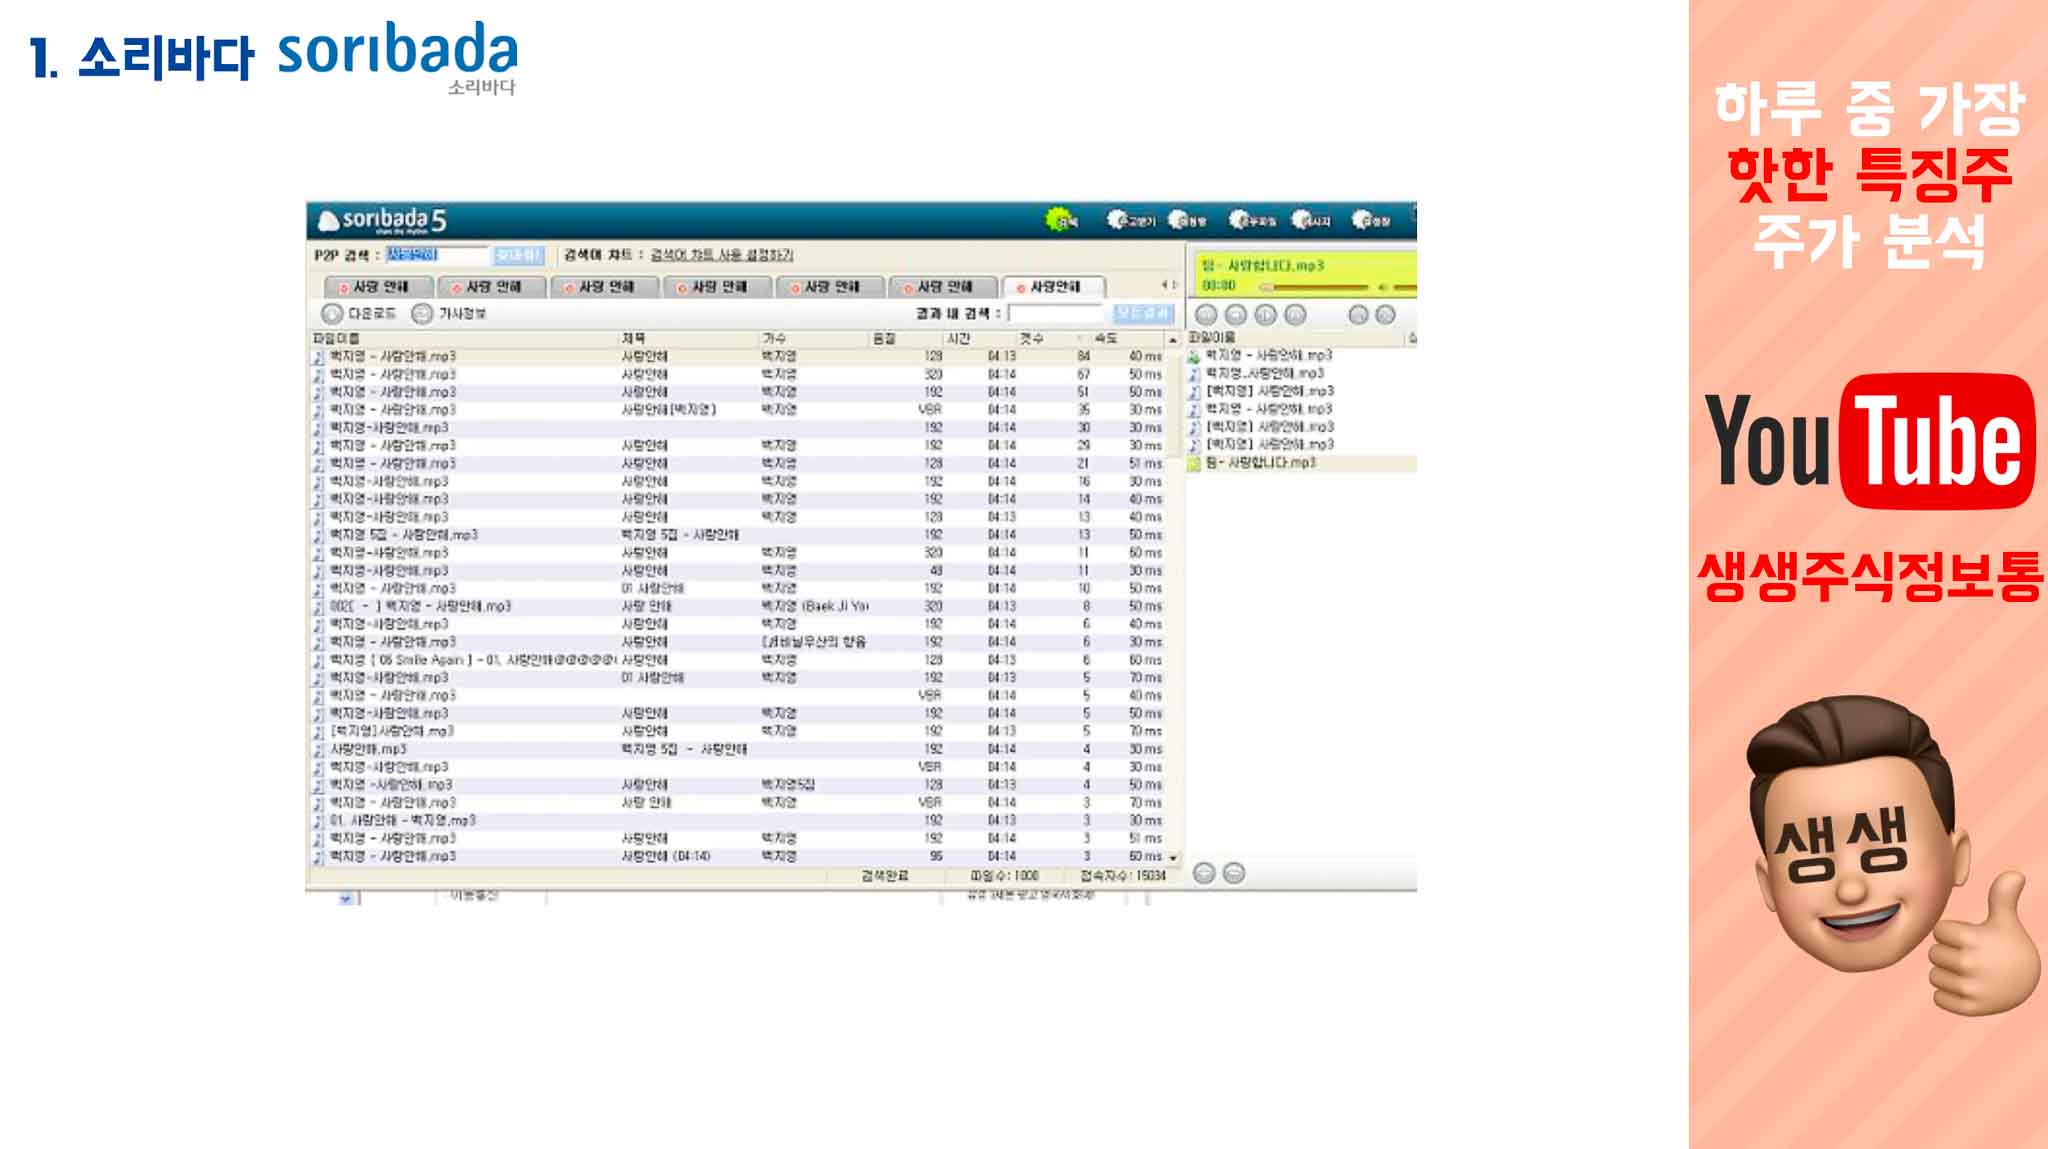Screen dimensions: 2048x1149
Task: Click the soribada 5 cloud logo
Action: (329, 220)
